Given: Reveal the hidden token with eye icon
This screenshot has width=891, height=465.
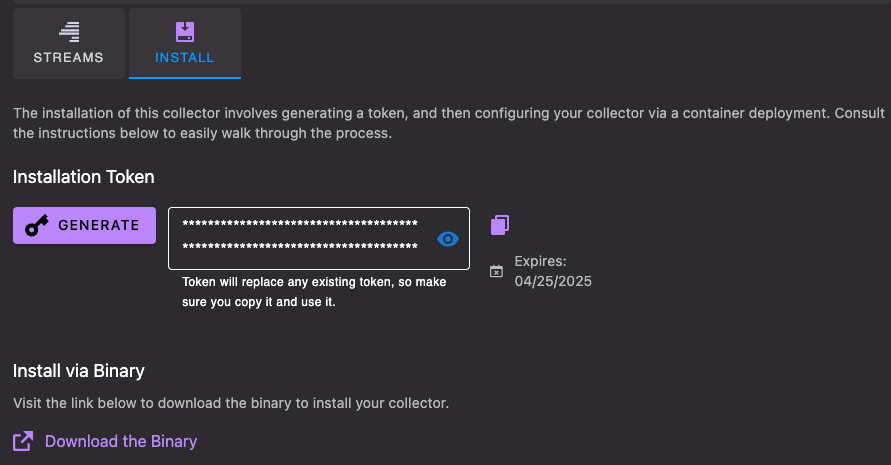Looking at the screenshot, I should click(448, 238).
